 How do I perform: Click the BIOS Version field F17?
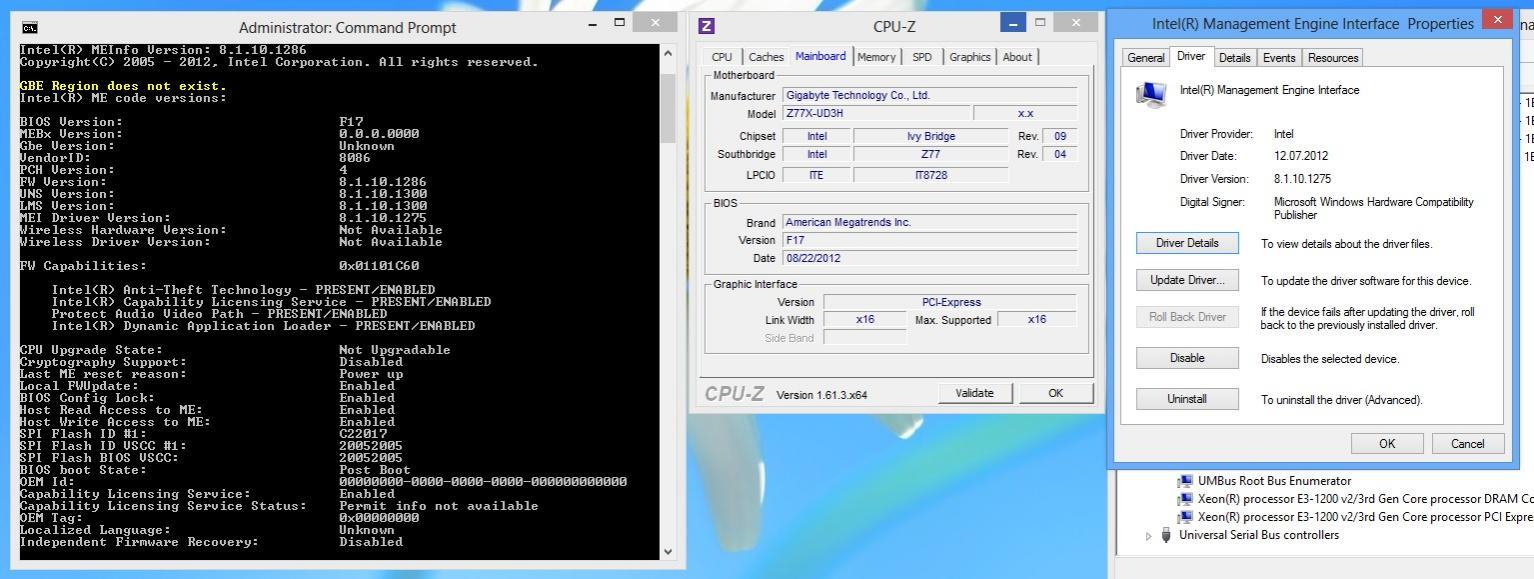(x=930, y=240)
